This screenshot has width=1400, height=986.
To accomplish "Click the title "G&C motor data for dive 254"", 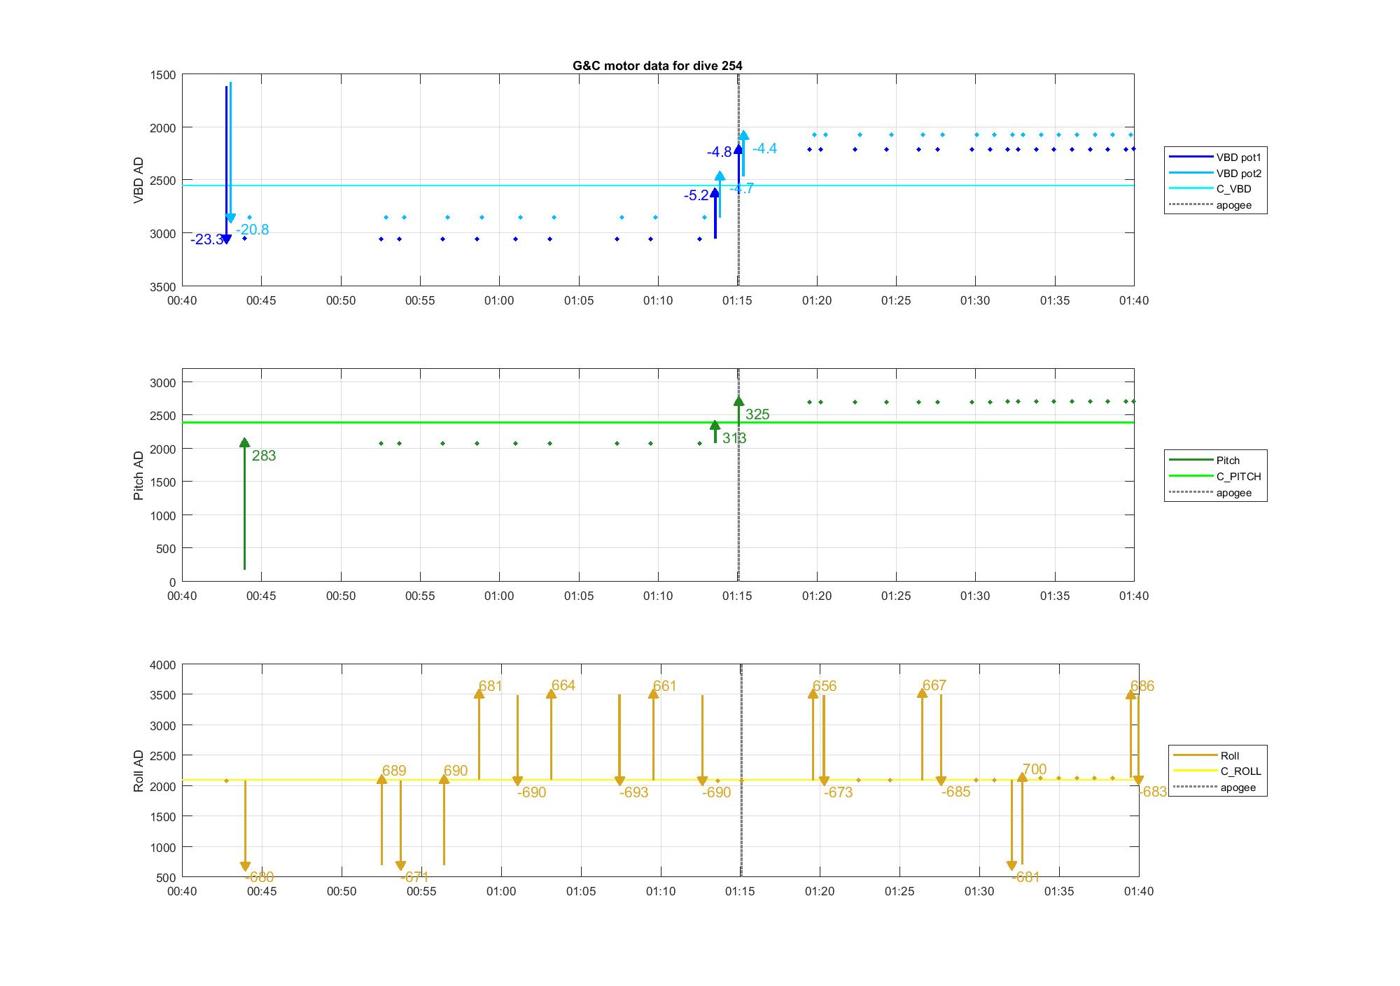I will 657,66.
